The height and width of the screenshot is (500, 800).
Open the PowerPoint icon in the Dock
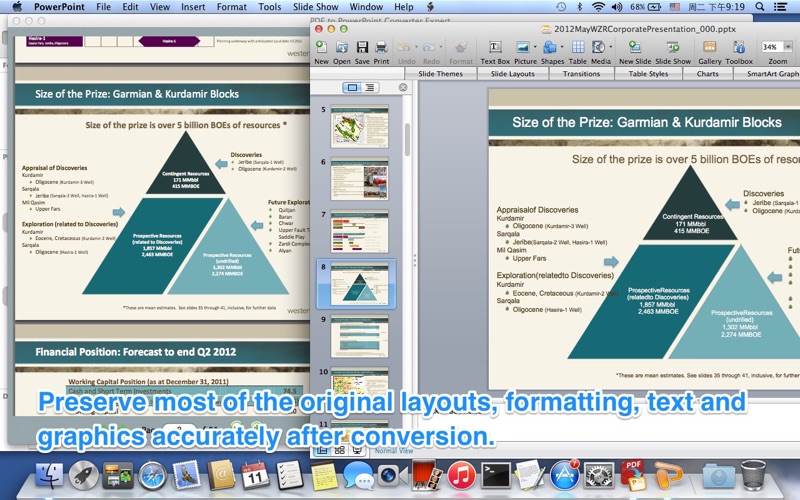(x=668, y=476)
